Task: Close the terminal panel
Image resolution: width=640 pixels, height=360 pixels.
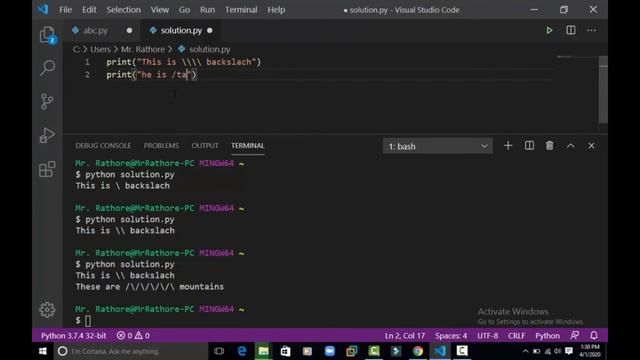Action: point(591,146)
